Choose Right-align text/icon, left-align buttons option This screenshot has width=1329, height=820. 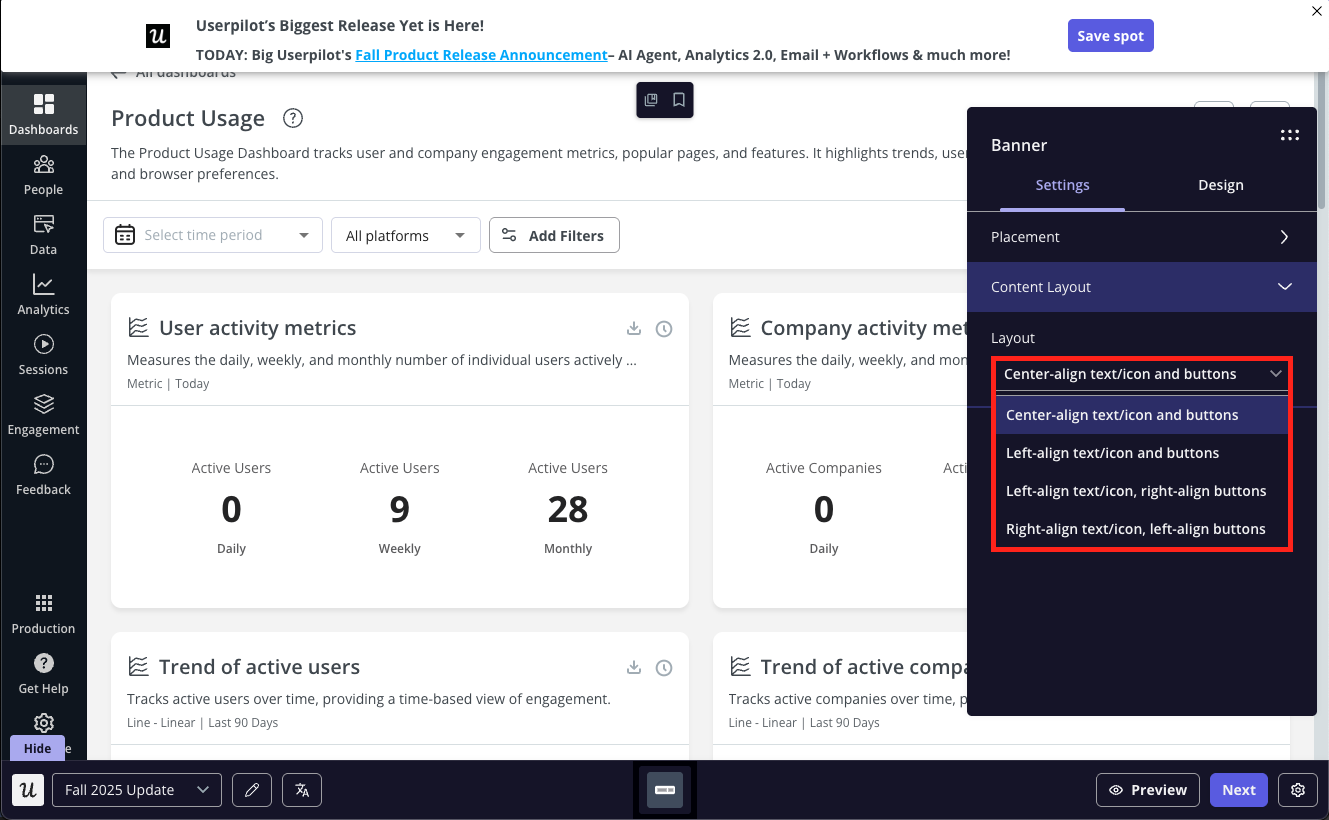pos(1142,529)
